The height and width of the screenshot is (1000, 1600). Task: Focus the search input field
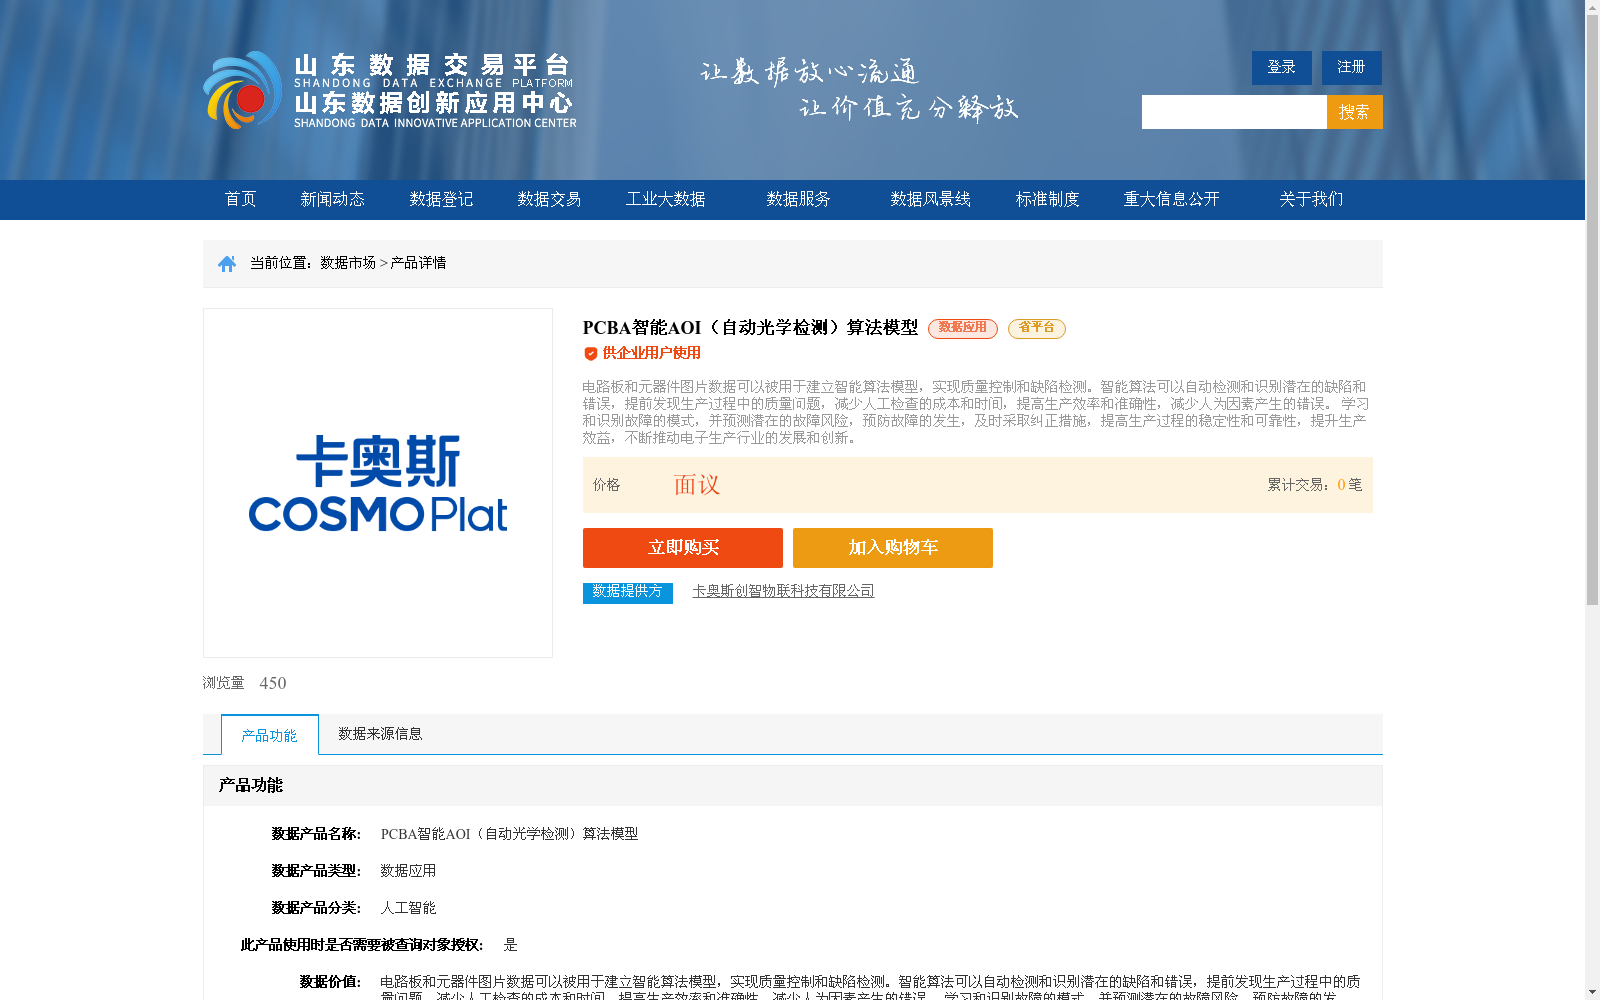(x=1234, y=112)
